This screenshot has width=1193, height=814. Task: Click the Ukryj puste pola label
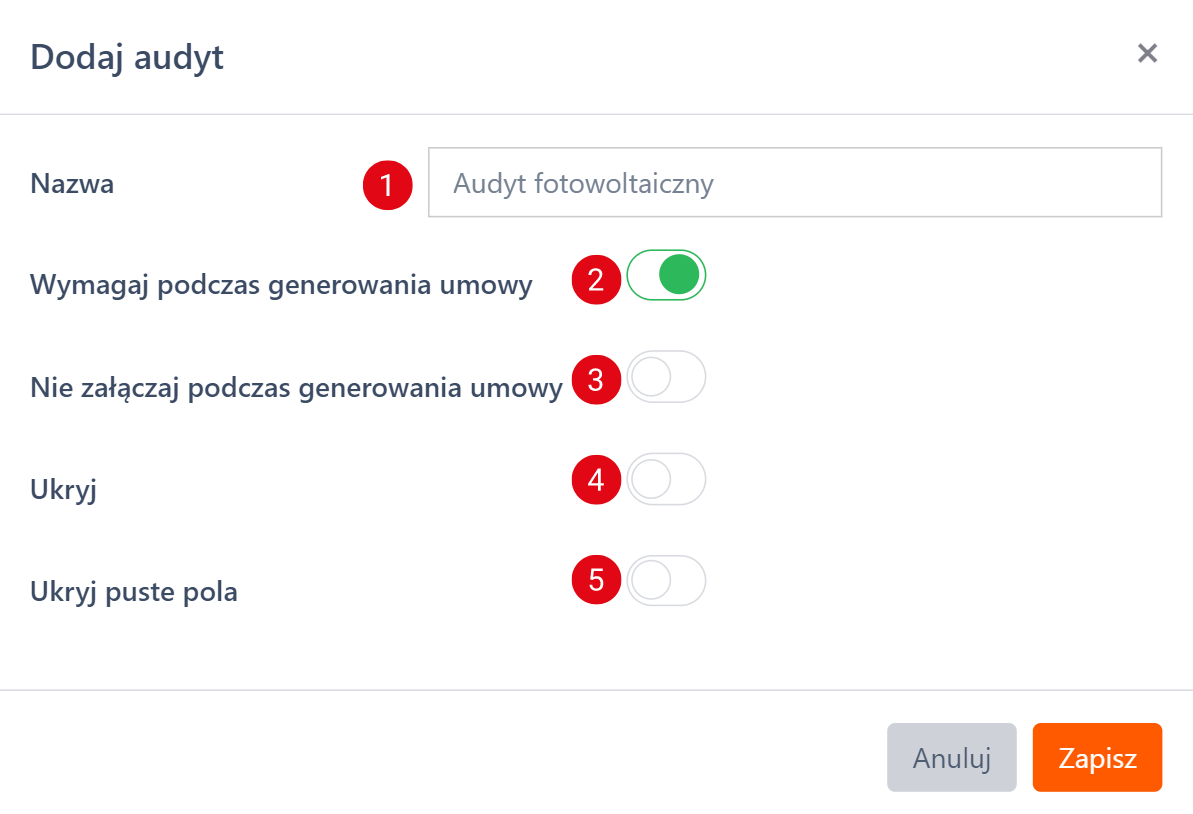[x=134, y=592]
